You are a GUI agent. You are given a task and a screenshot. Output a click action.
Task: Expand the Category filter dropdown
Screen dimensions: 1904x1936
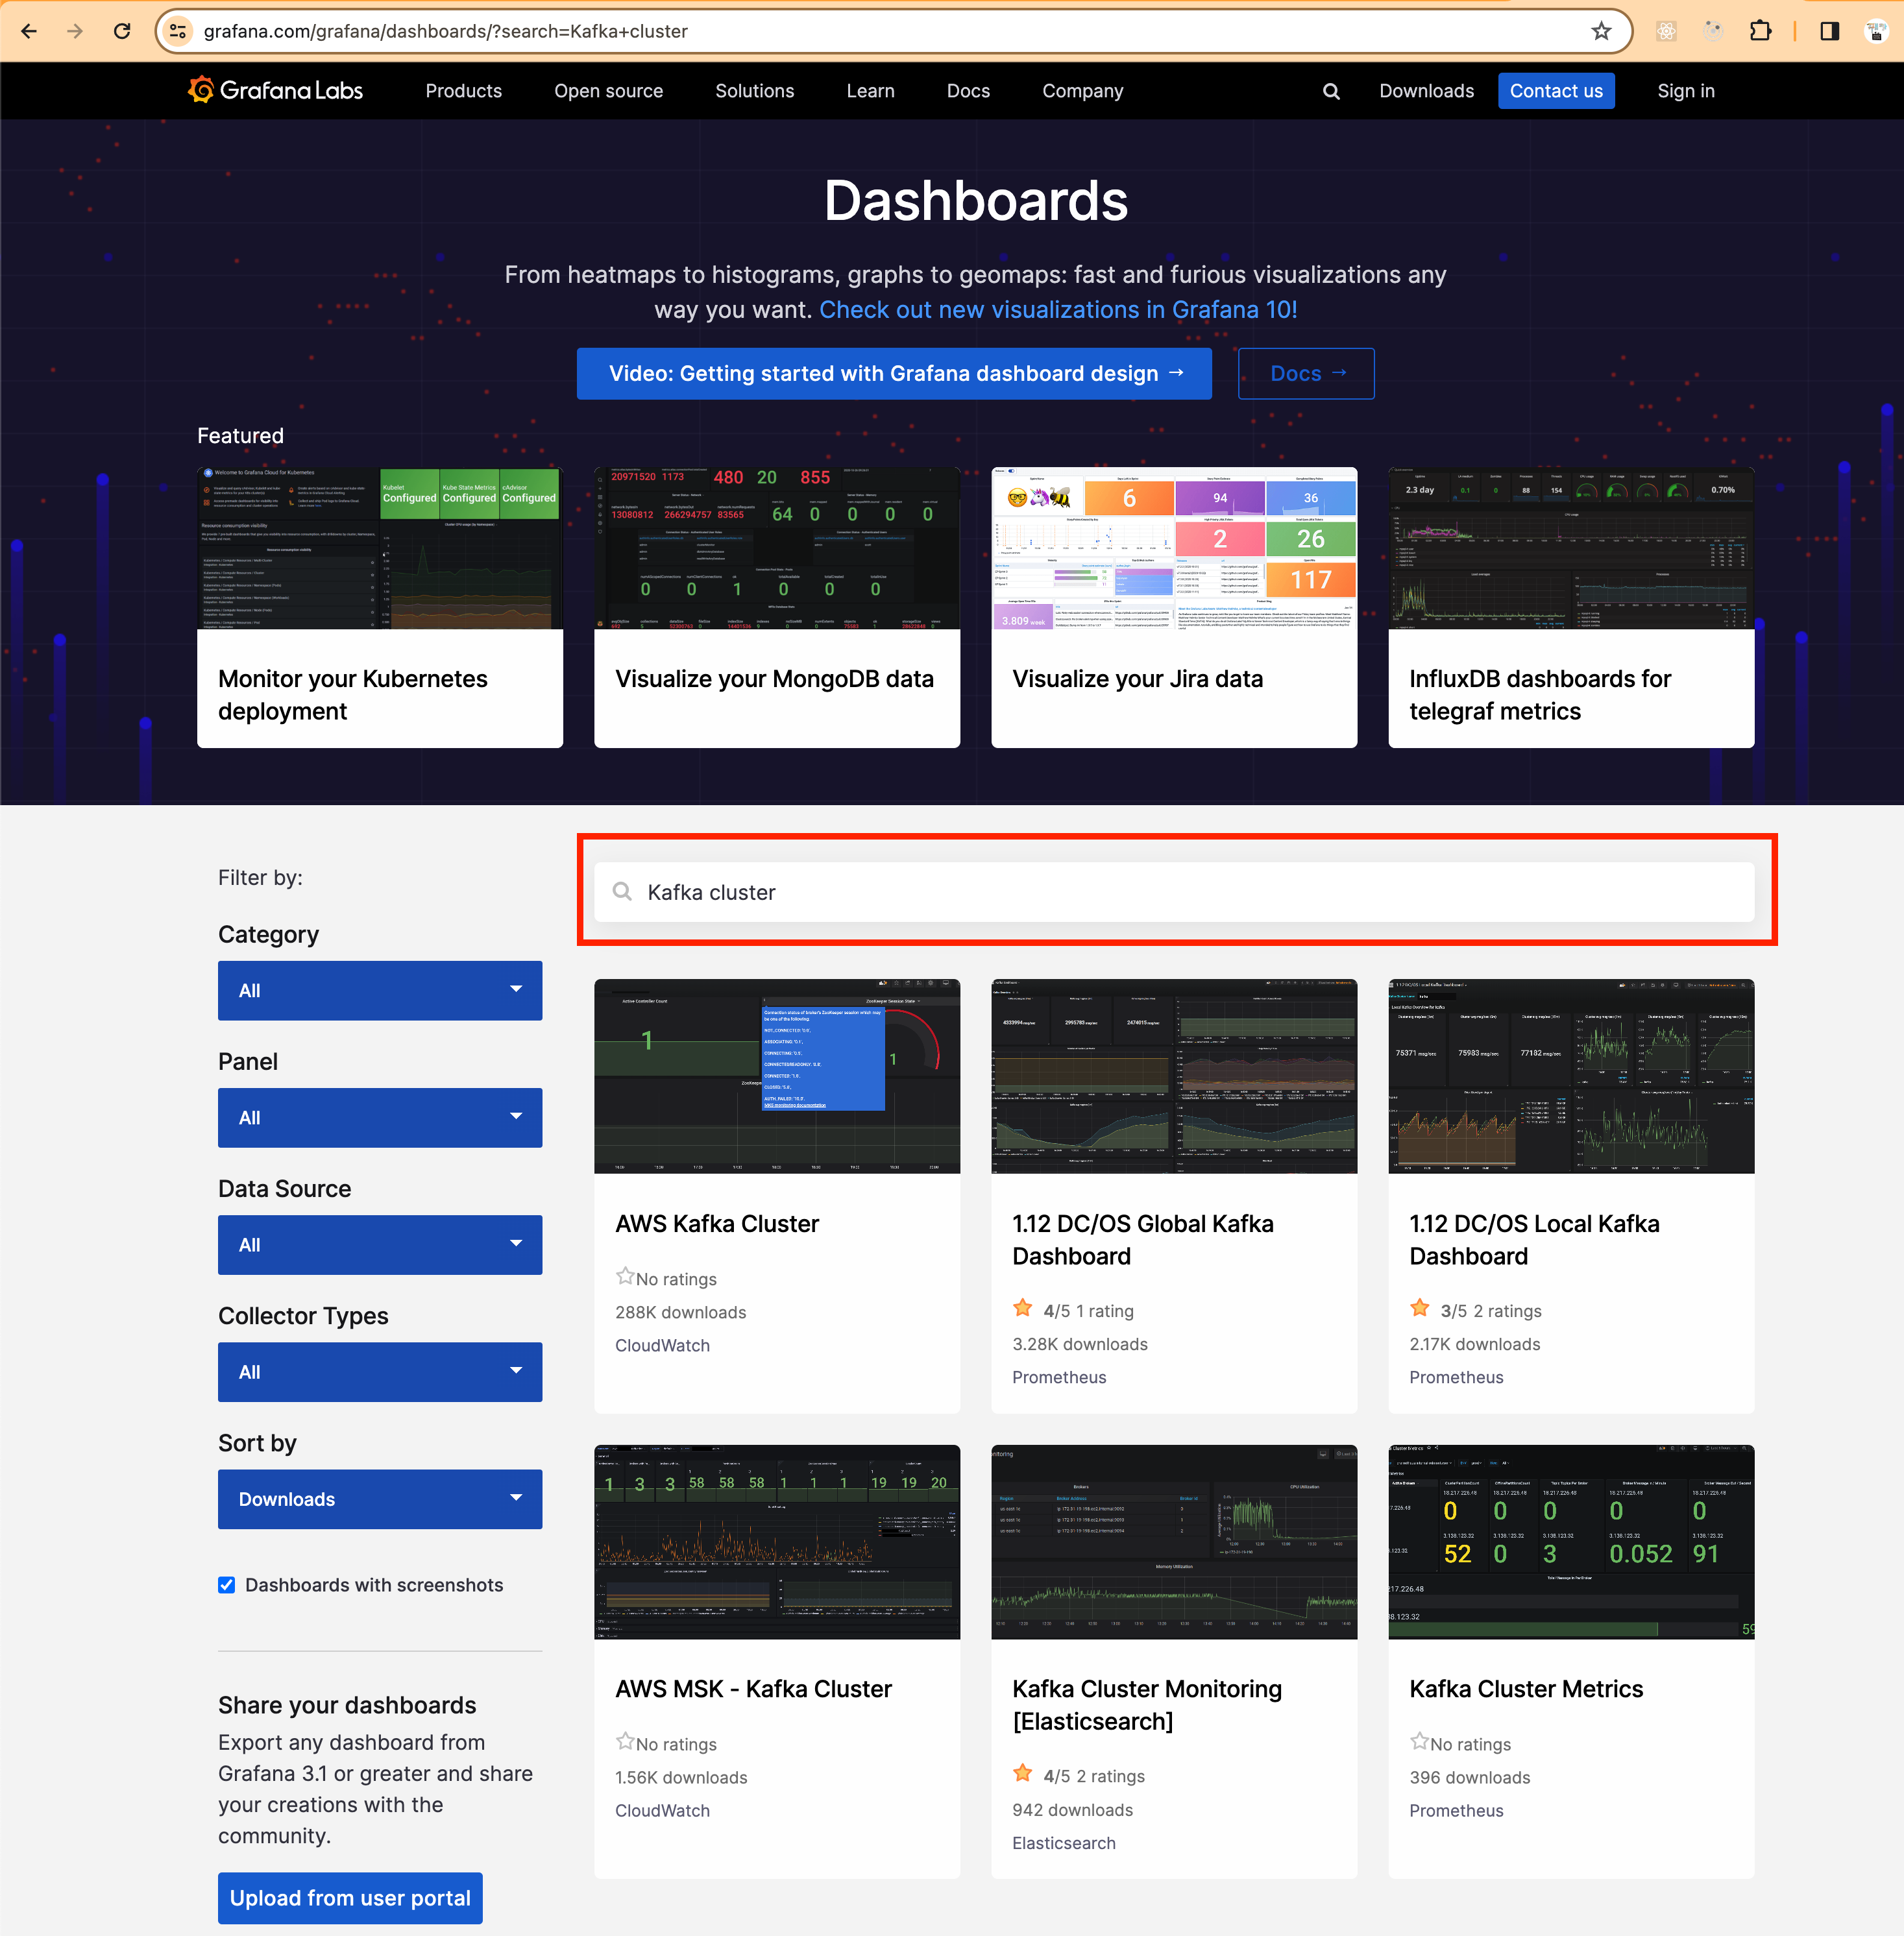point(380,990)
